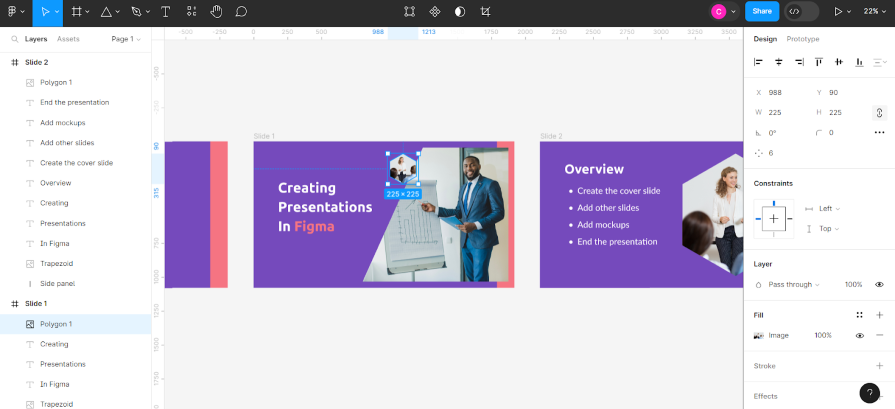The image size is (895, 409).
Task: Align the selection to horizontal centers
Action: coord(779,62)
